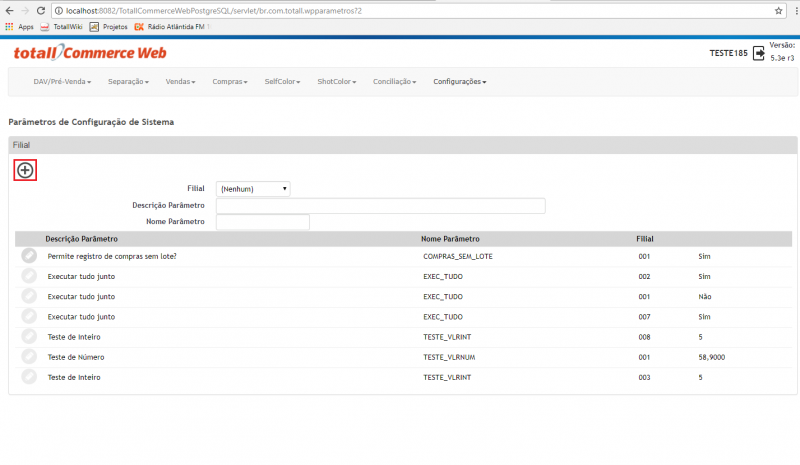Click the Descrição Parâmetro search field
Viewport: 800px width, 465px height.
click(380, 205)
